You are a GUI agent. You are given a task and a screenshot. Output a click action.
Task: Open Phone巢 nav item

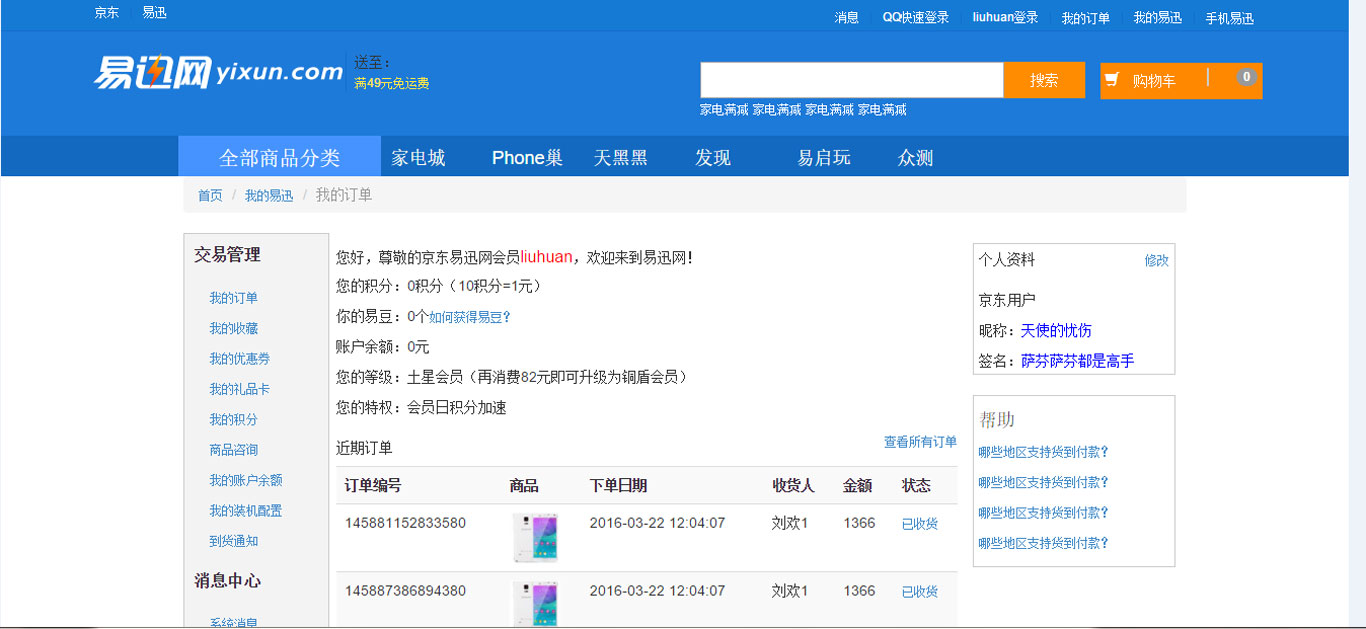[527, 158]
